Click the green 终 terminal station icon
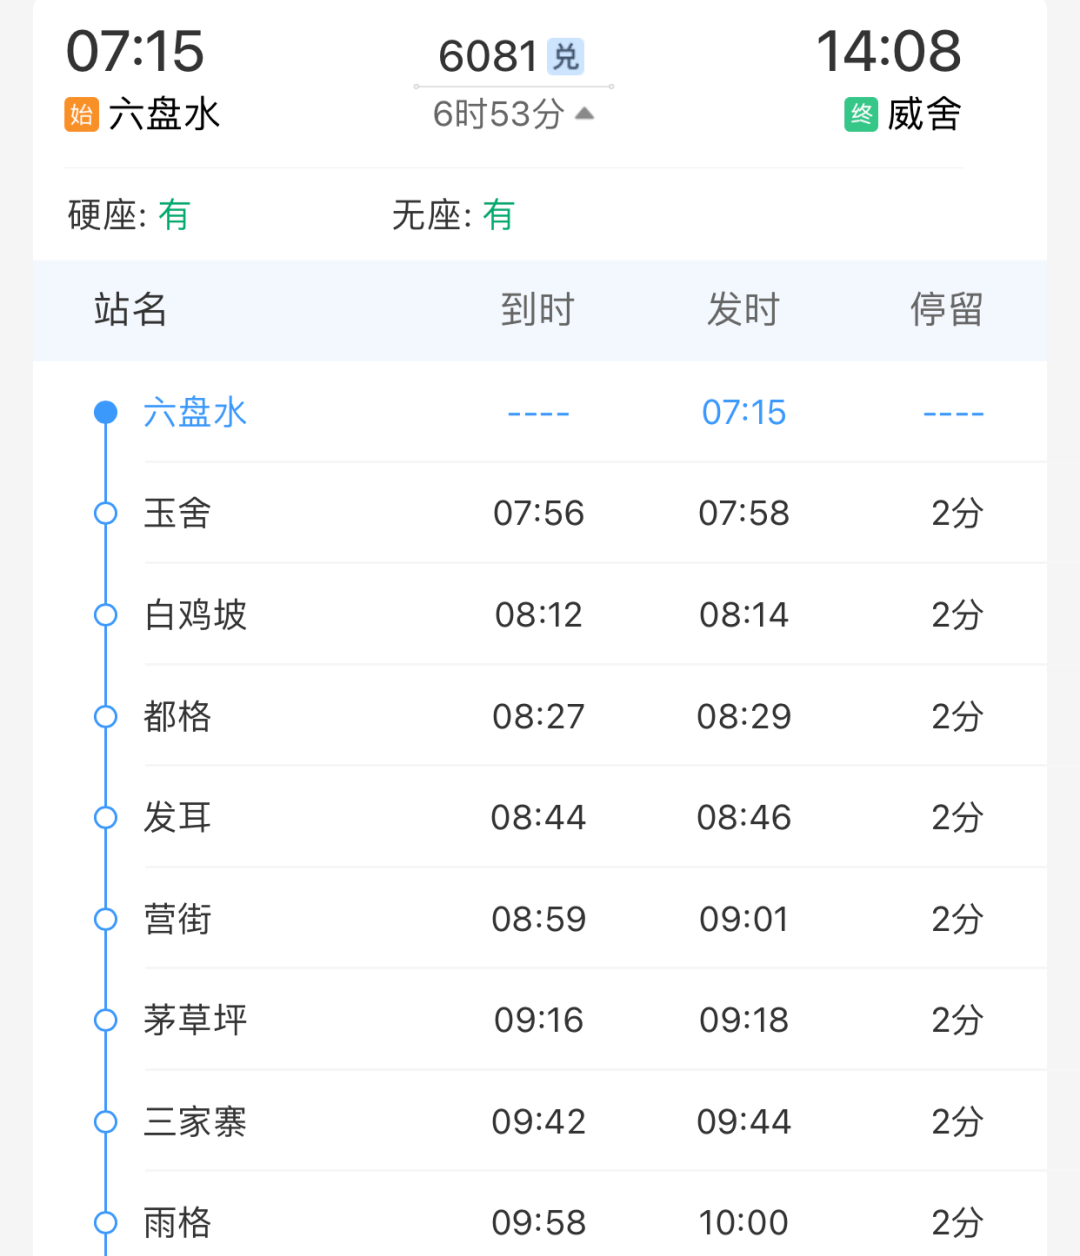The width and height of the screenshot is (1080, 1256). pyautogui.click(x=861, y=115)
